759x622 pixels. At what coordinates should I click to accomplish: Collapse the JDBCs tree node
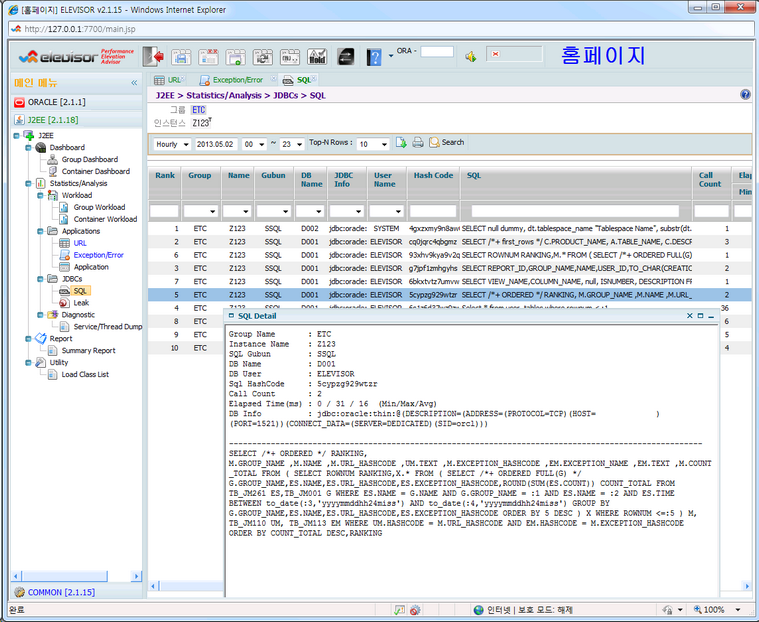(40, 279)
